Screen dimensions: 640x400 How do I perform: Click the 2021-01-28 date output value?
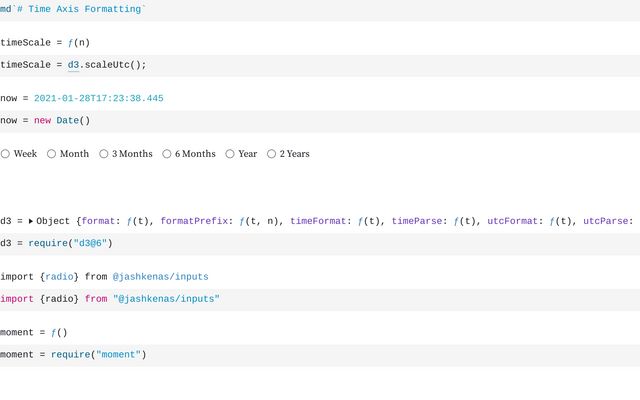point(98,98)
